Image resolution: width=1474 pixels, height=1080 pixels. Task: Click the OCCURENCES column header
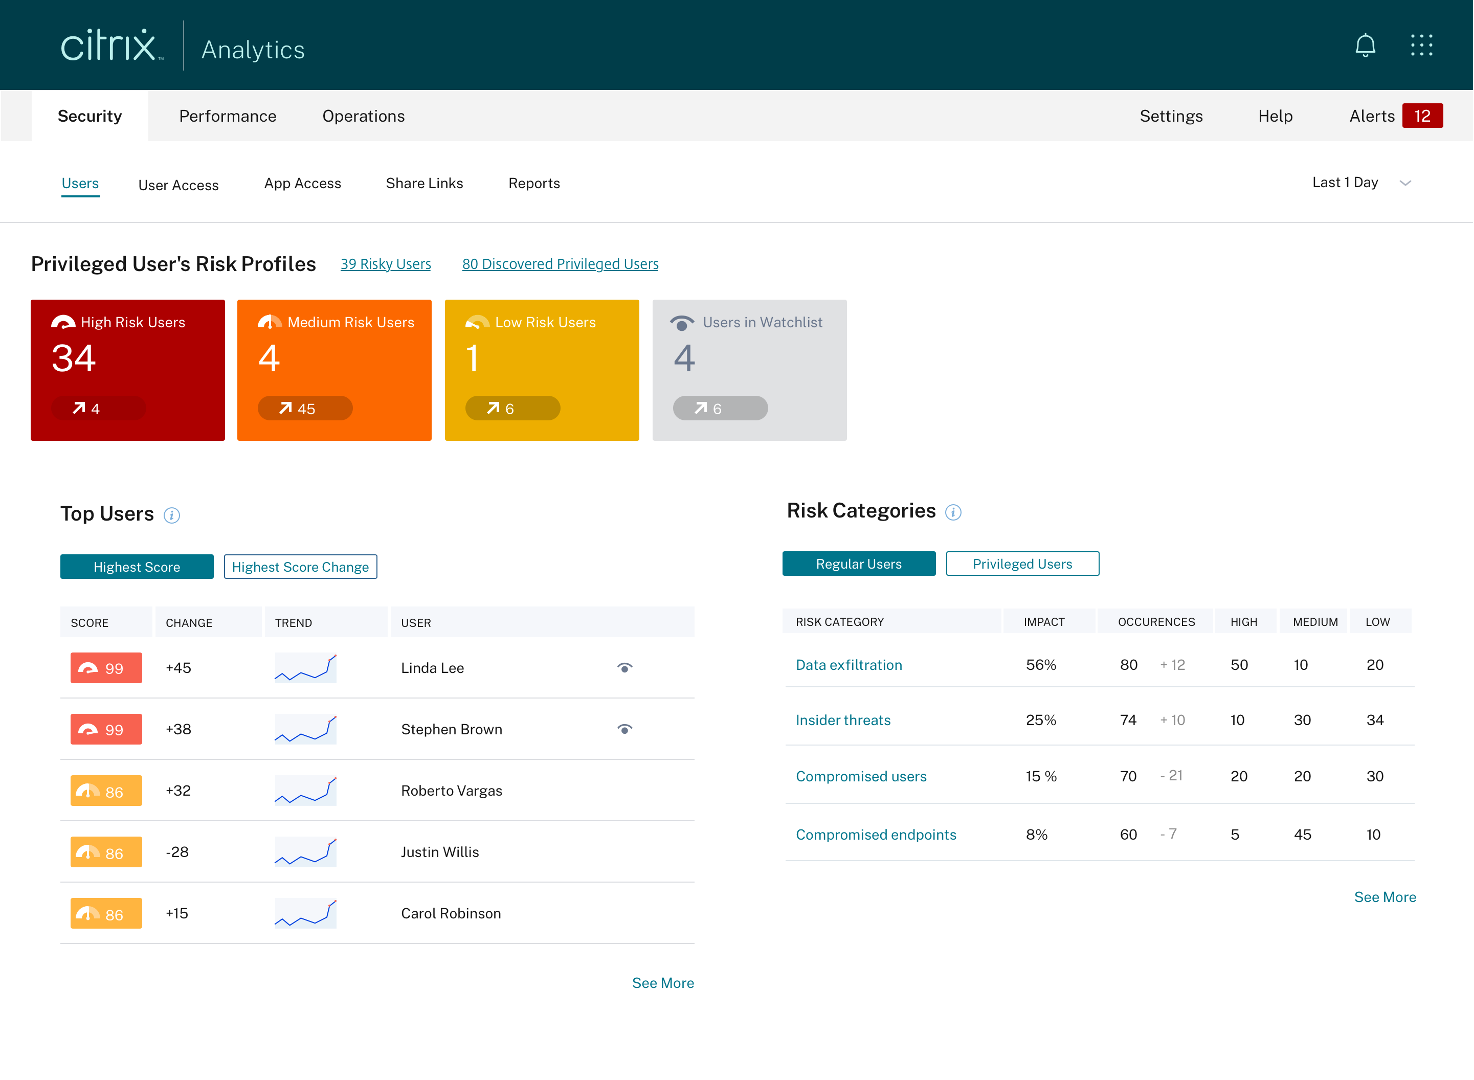click(1156, 622)
